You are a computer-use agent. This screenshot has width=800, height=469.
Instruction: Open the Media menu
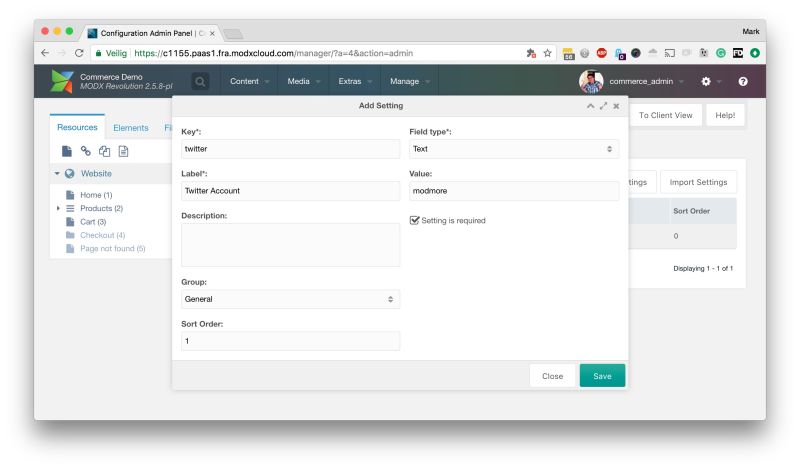tap(304, 81)
